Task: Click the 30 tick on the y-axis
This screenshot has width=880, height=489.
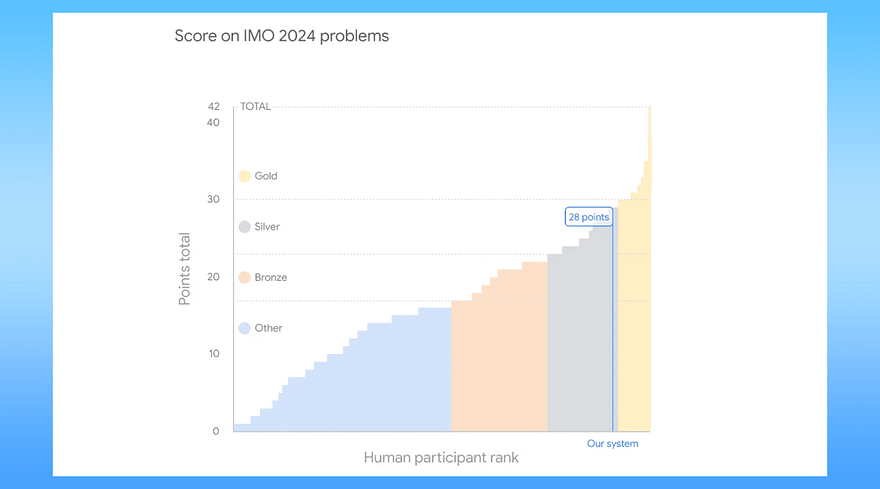Action: [213, 199]
